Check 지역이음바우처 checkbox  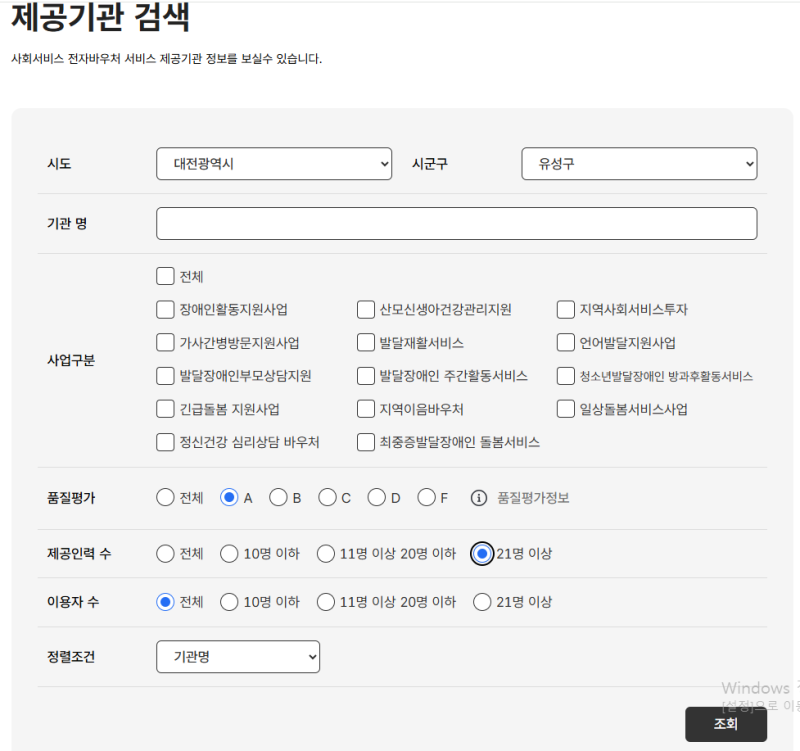click(x=366, y=409)
